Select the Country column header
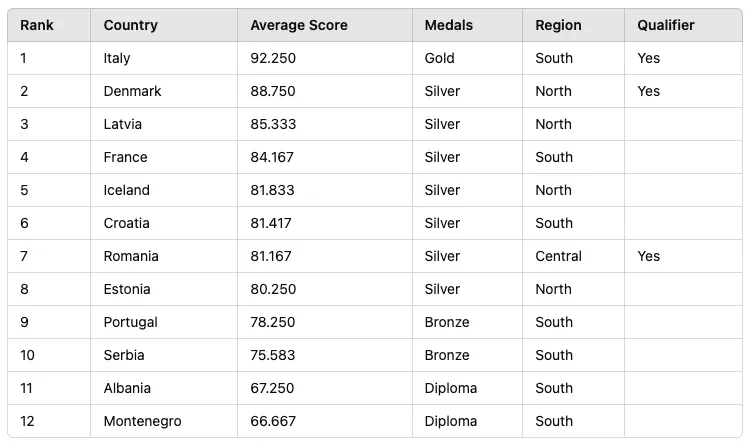 click(x=130, y=25)
